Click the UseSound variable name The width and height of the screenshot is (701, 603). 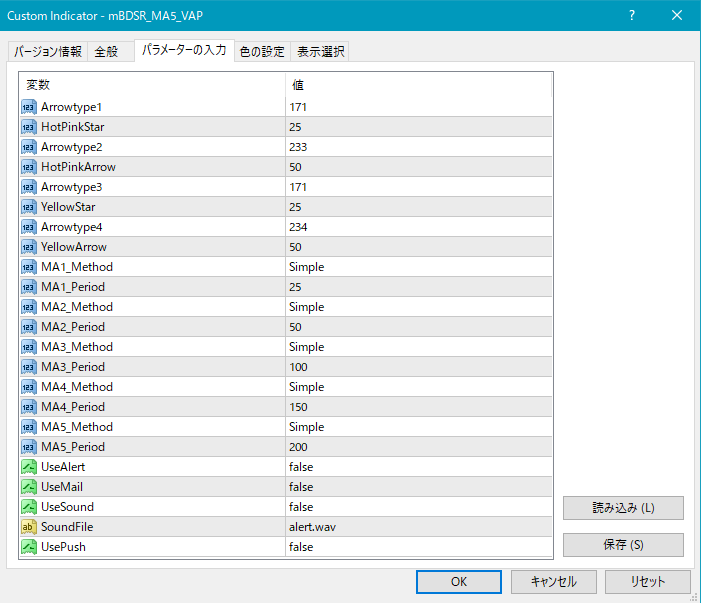coord(68,507)
